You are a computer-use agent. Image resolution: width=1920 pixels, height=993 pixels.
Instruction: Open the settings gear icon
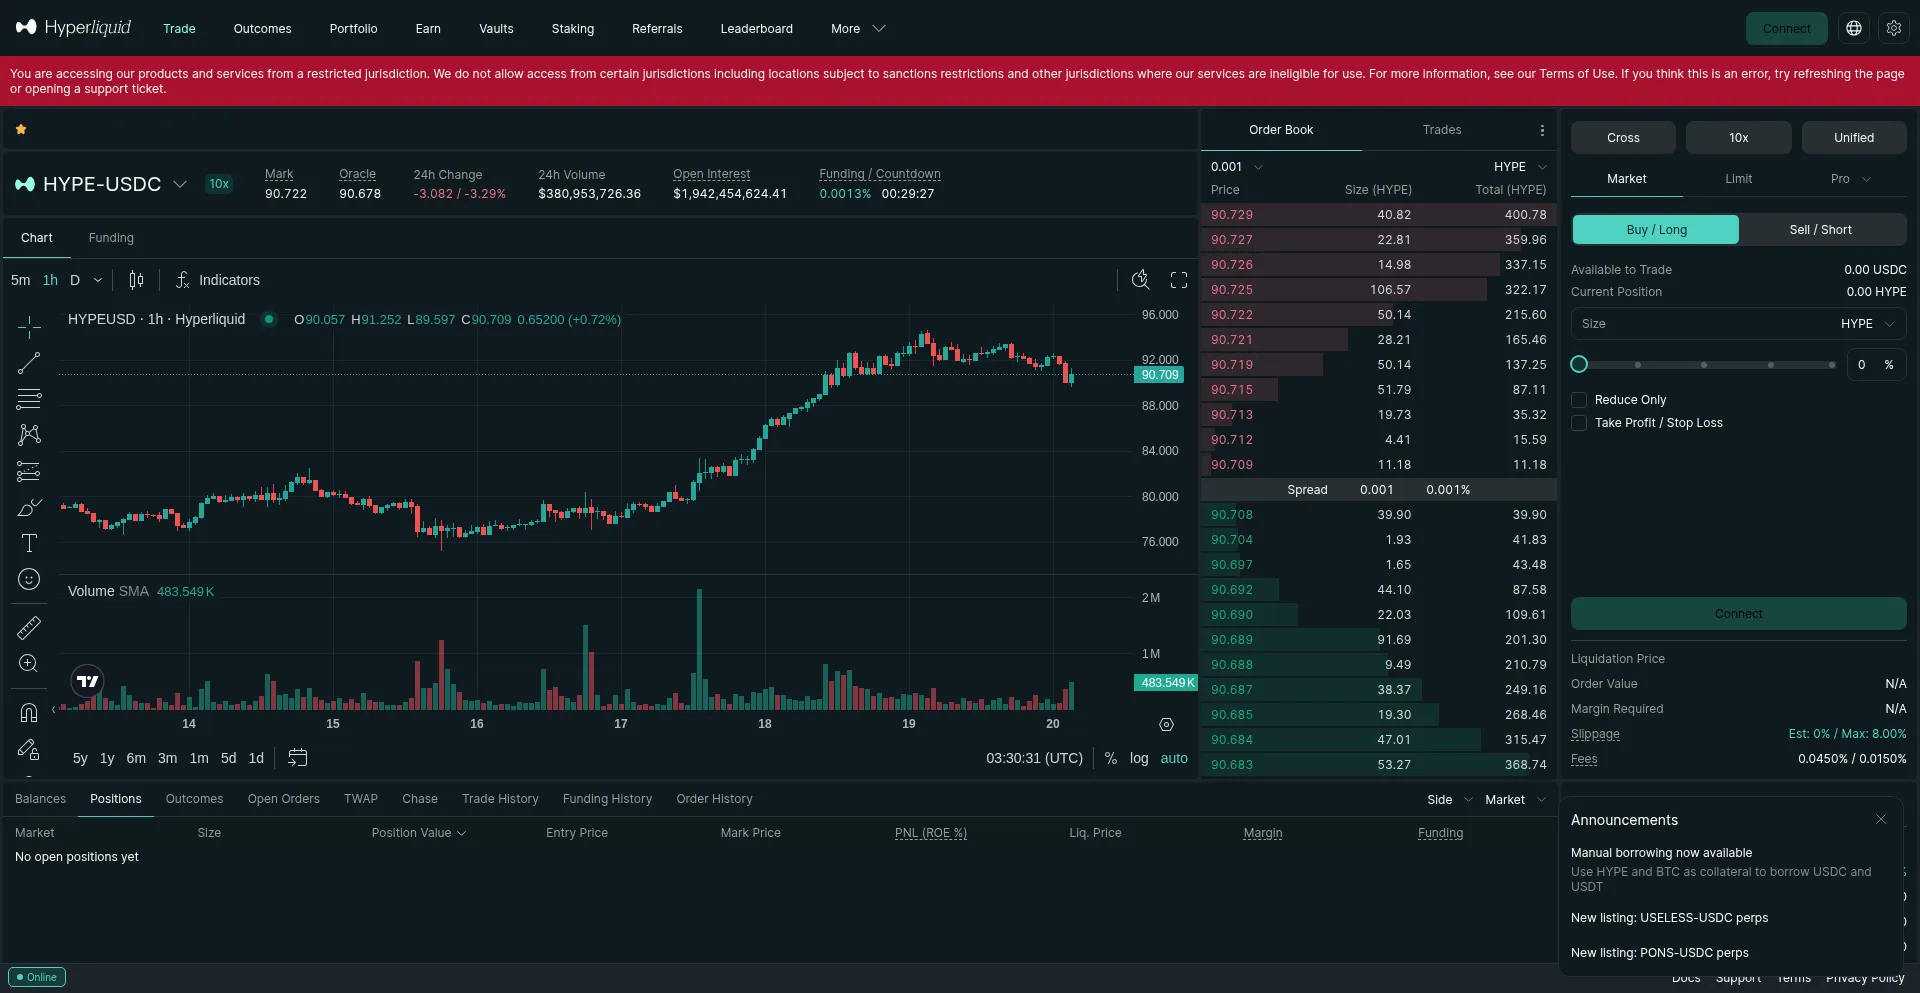1894,28
